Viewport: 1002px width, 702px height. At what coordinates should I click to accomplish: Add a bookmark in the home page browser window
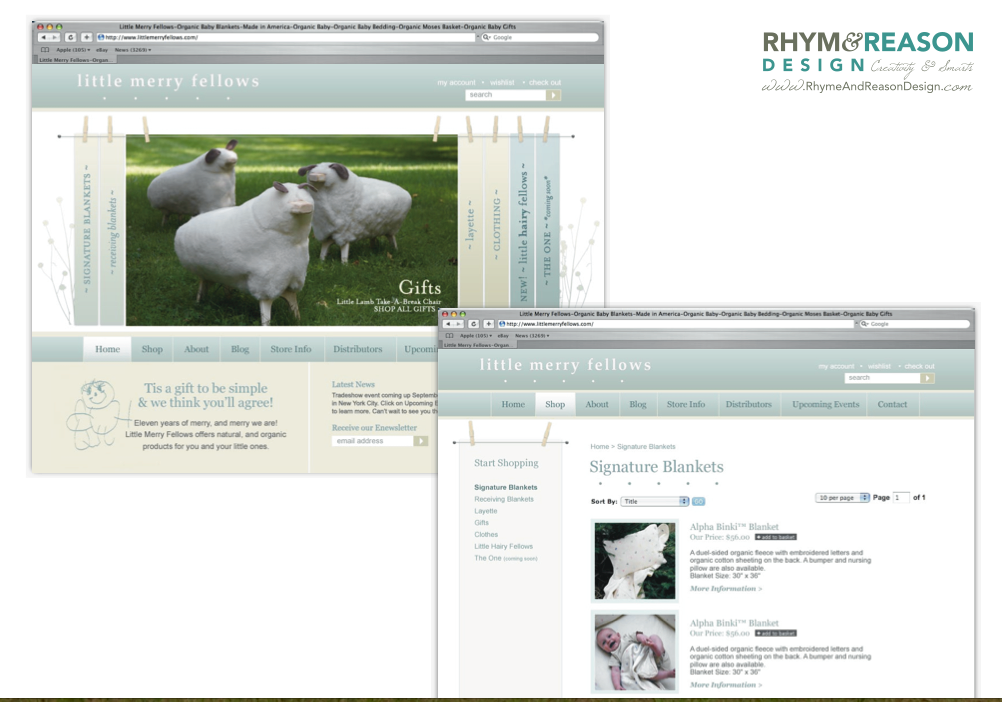86,38
